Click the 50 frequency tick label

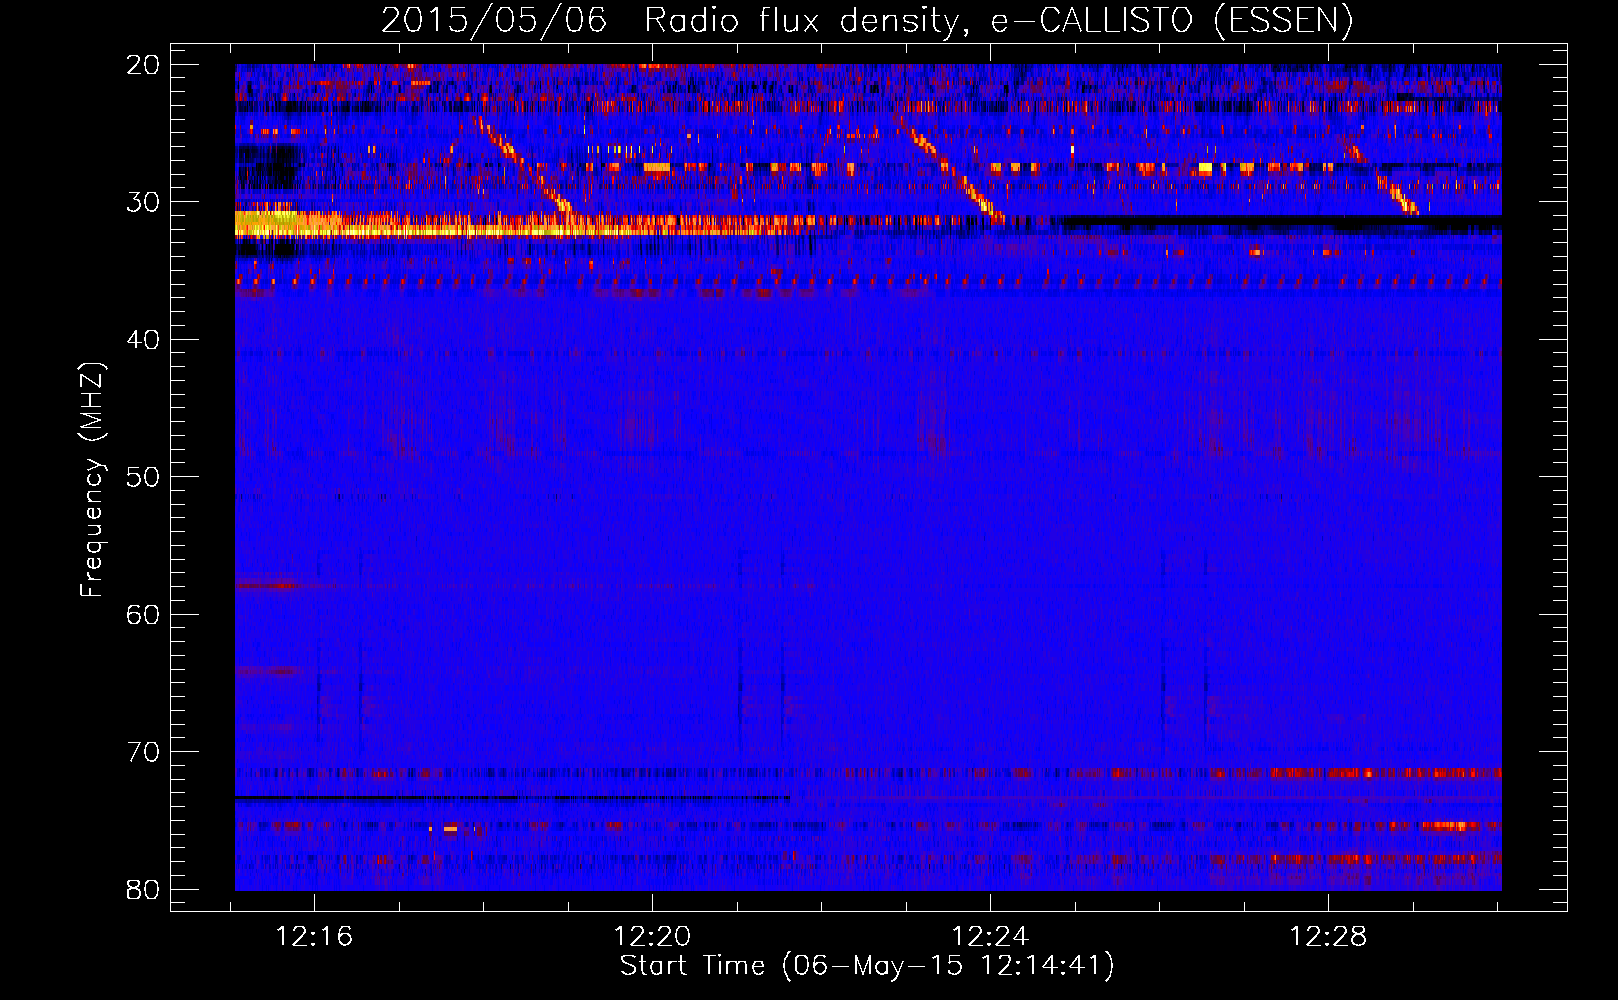point(143,477)
